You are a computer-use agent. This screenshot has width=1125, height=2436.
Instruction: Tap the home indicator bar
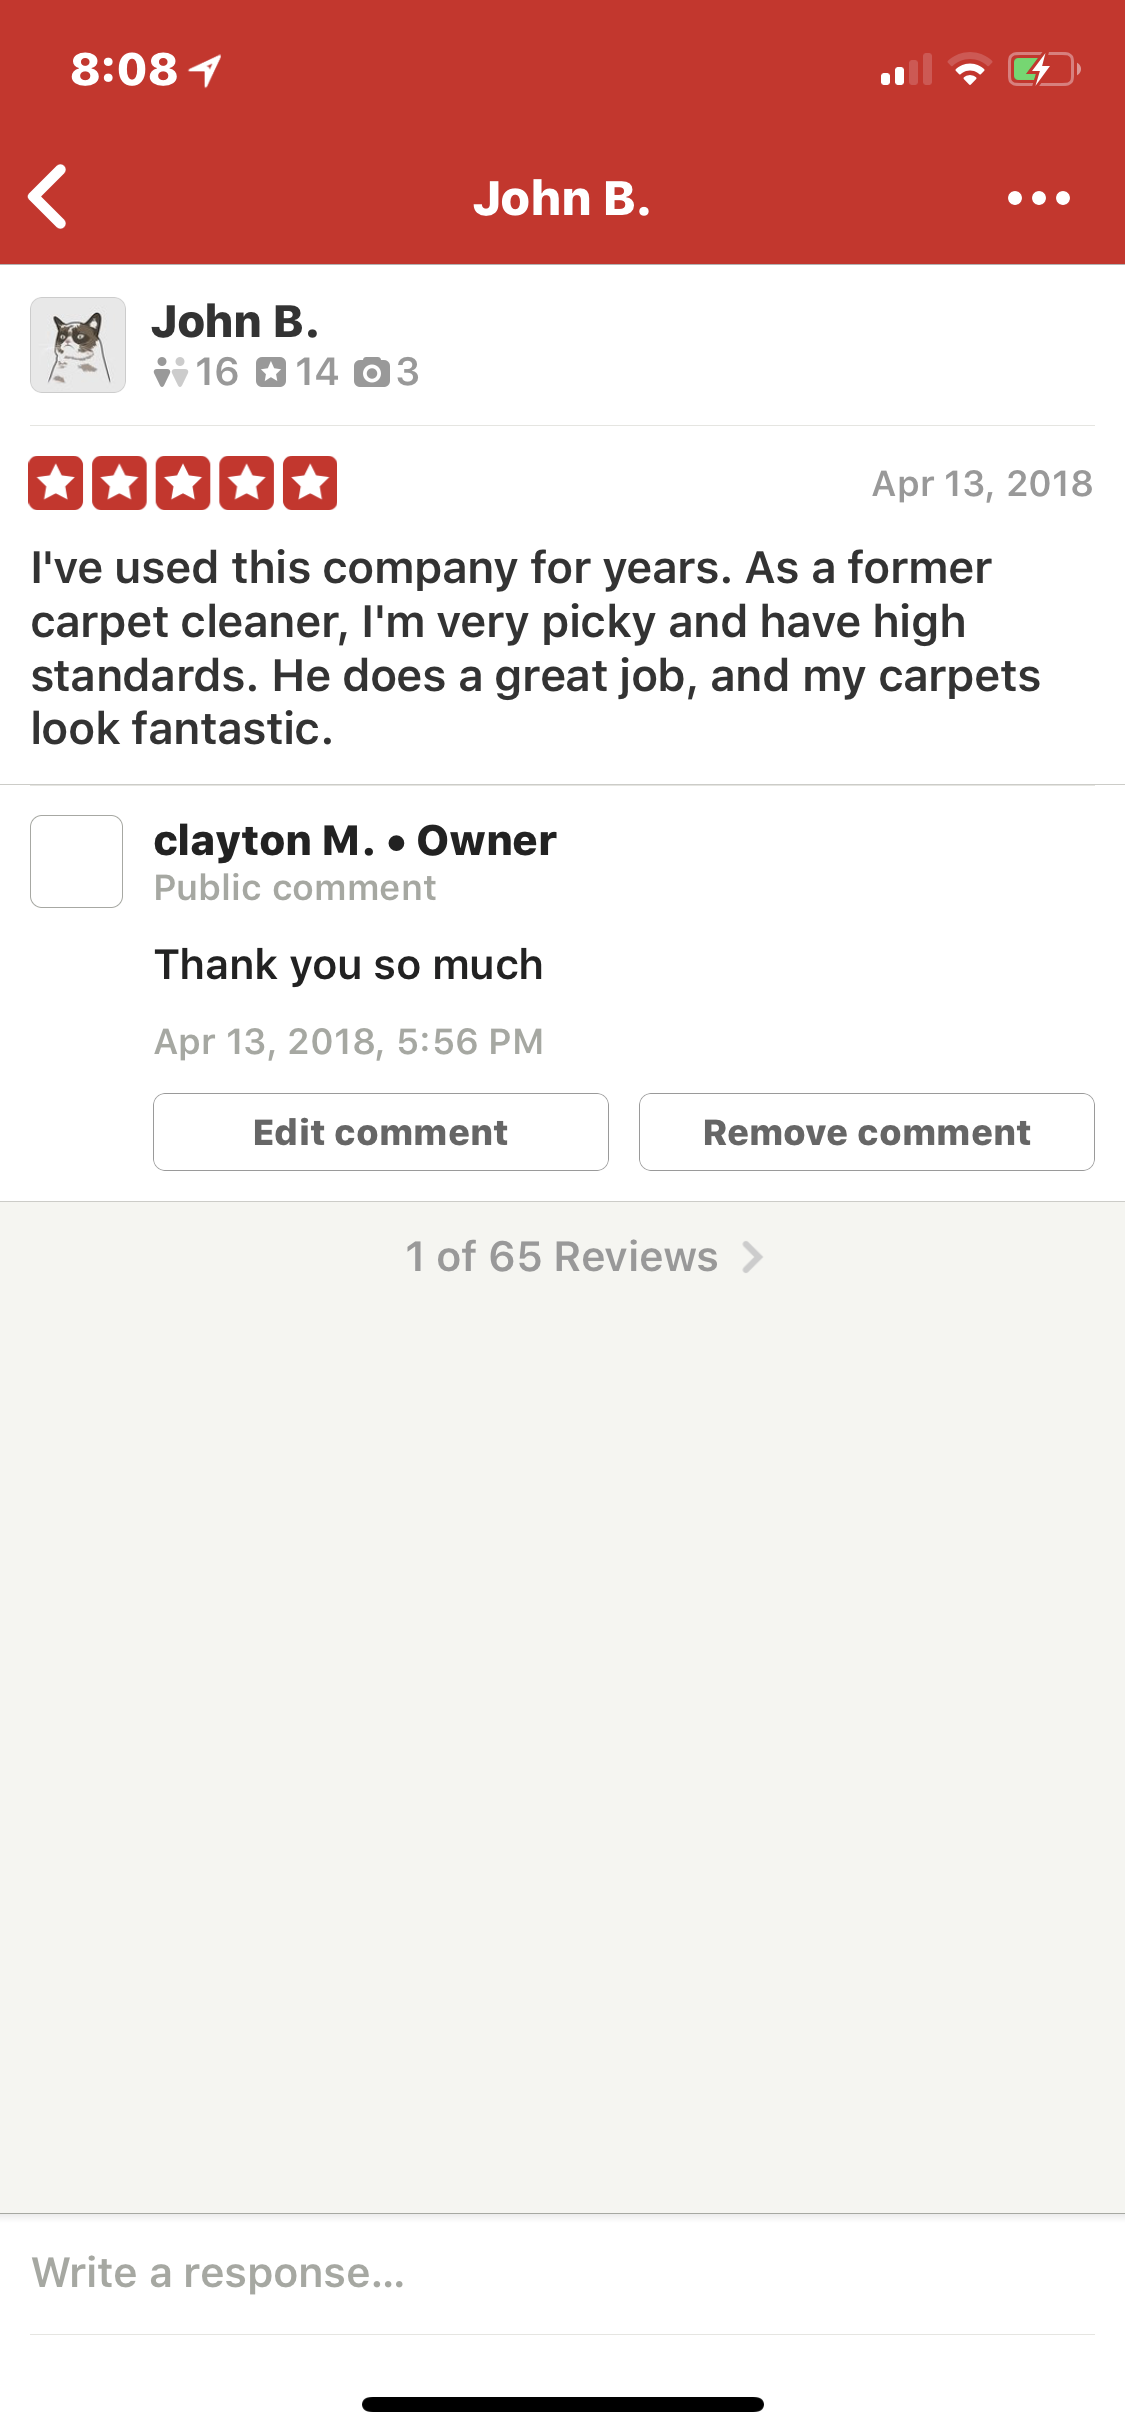click(562, 2404)
